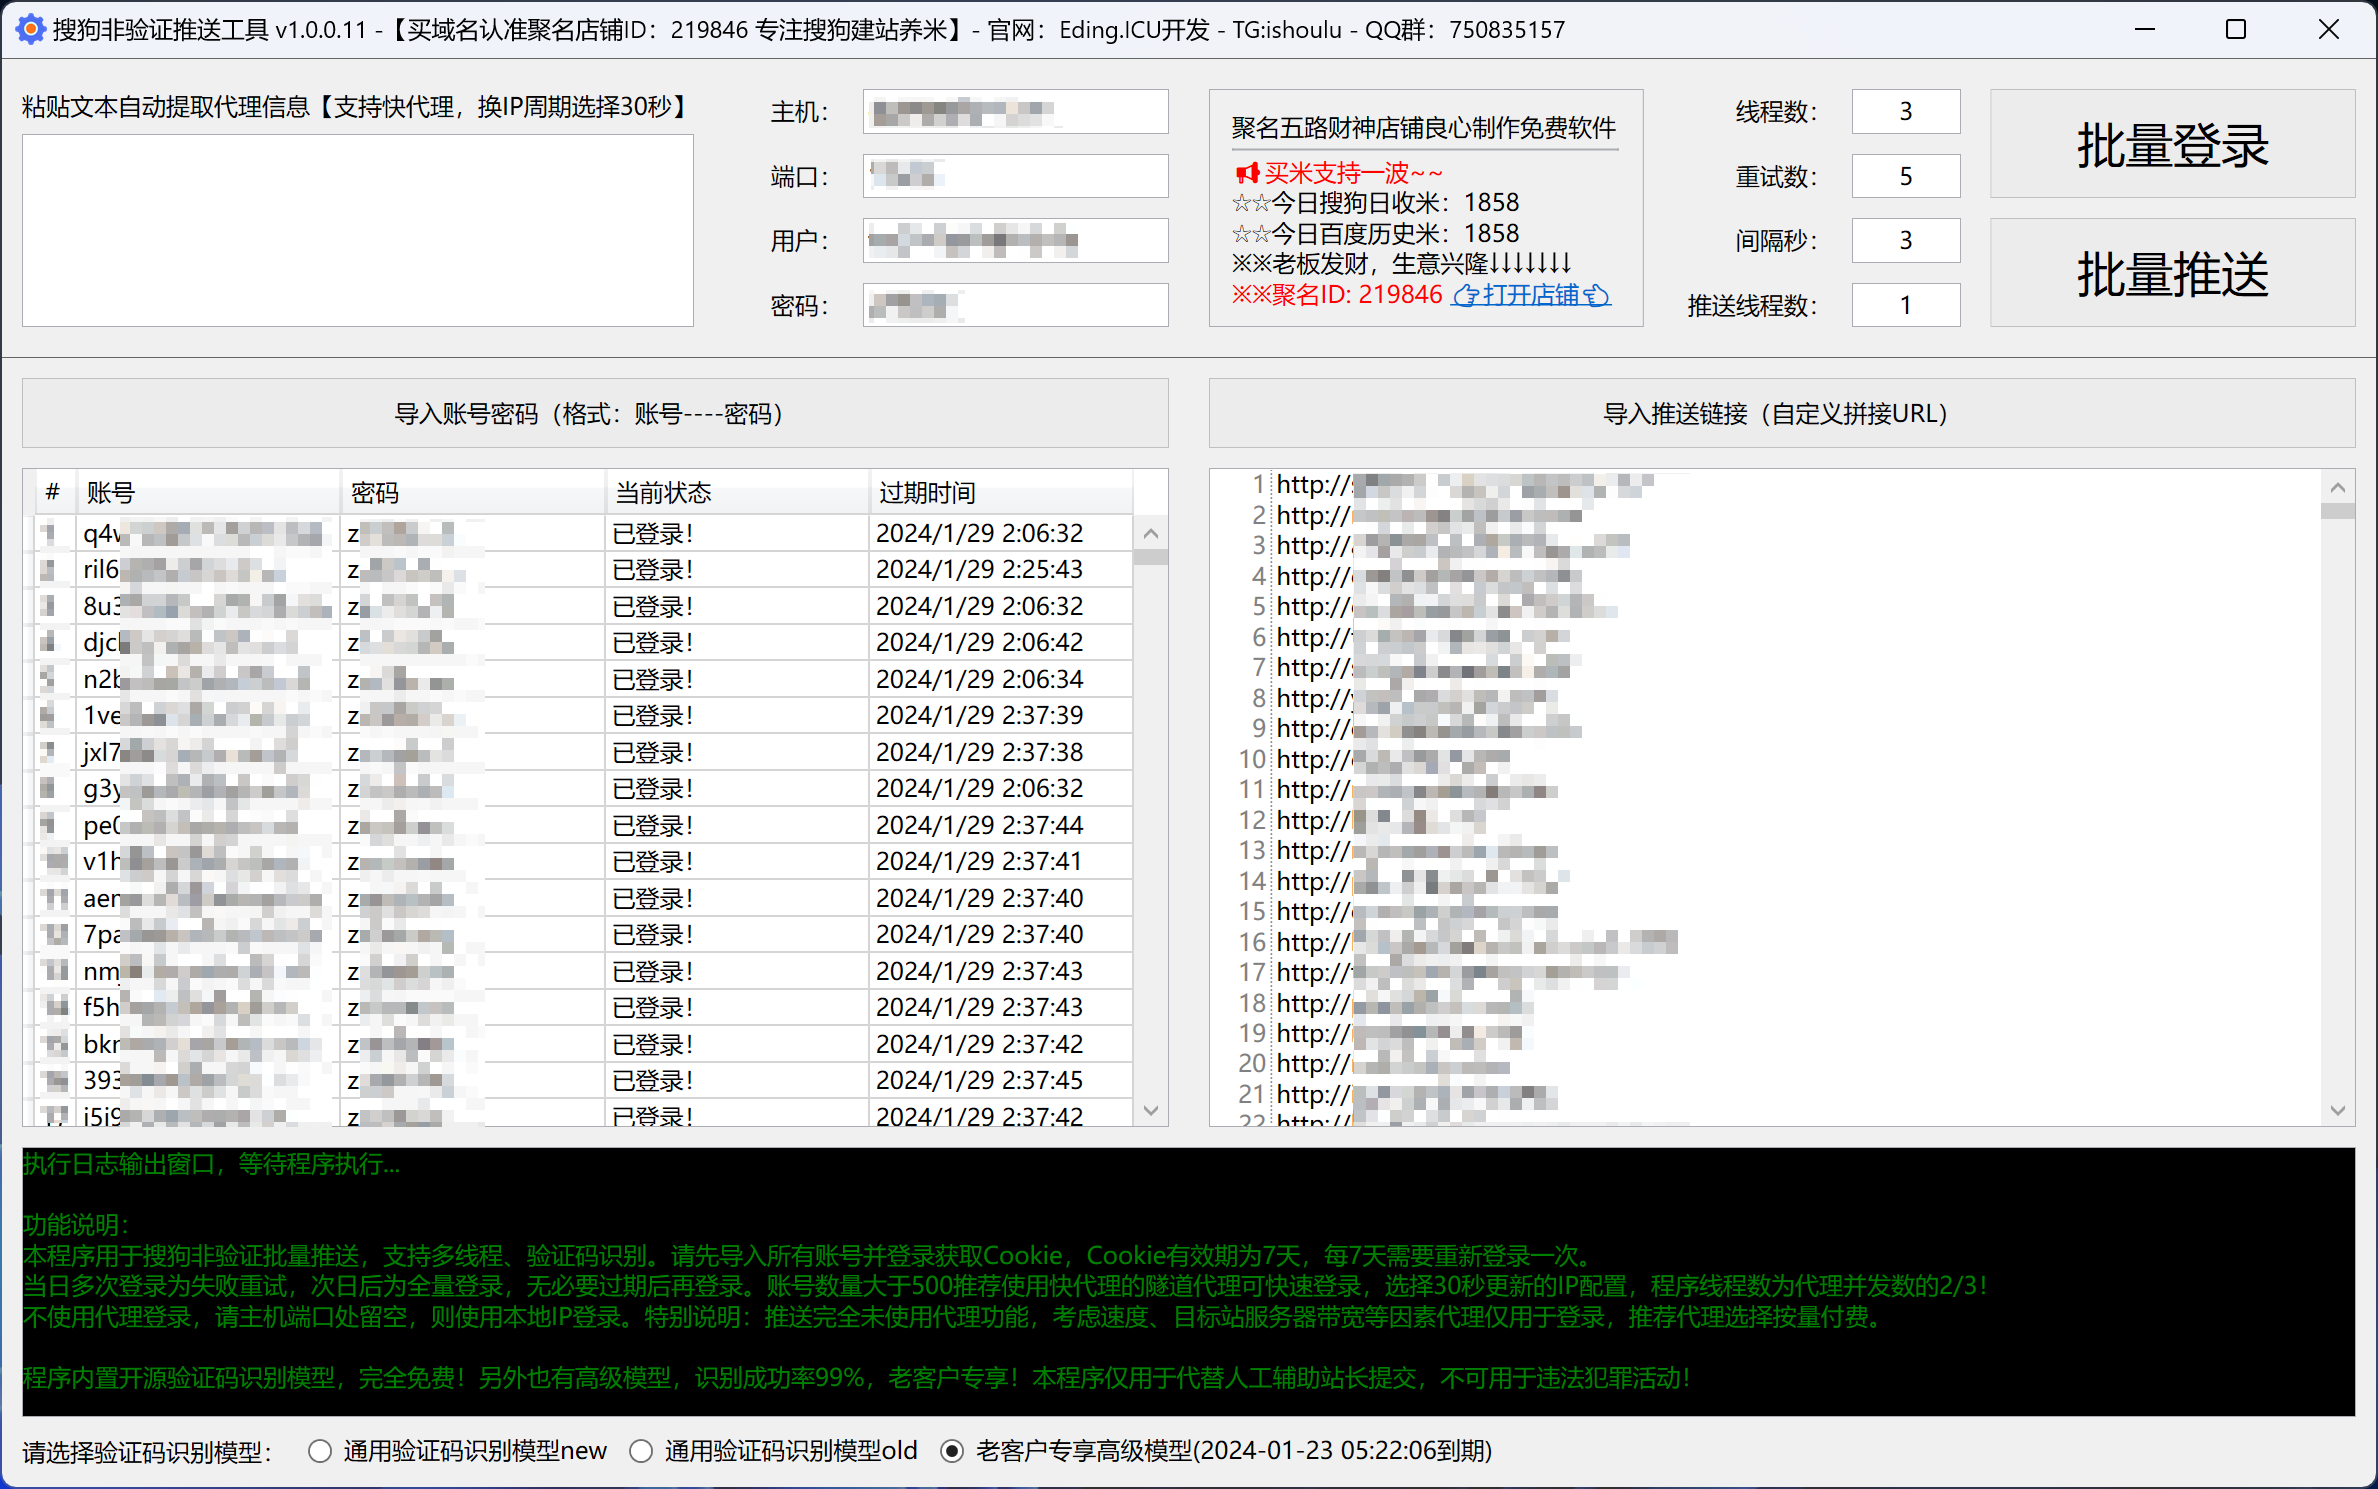This screenshot has height=1489, width=2378.
Task: Click URL line 16 in link list
Action: pos(1477,942)
